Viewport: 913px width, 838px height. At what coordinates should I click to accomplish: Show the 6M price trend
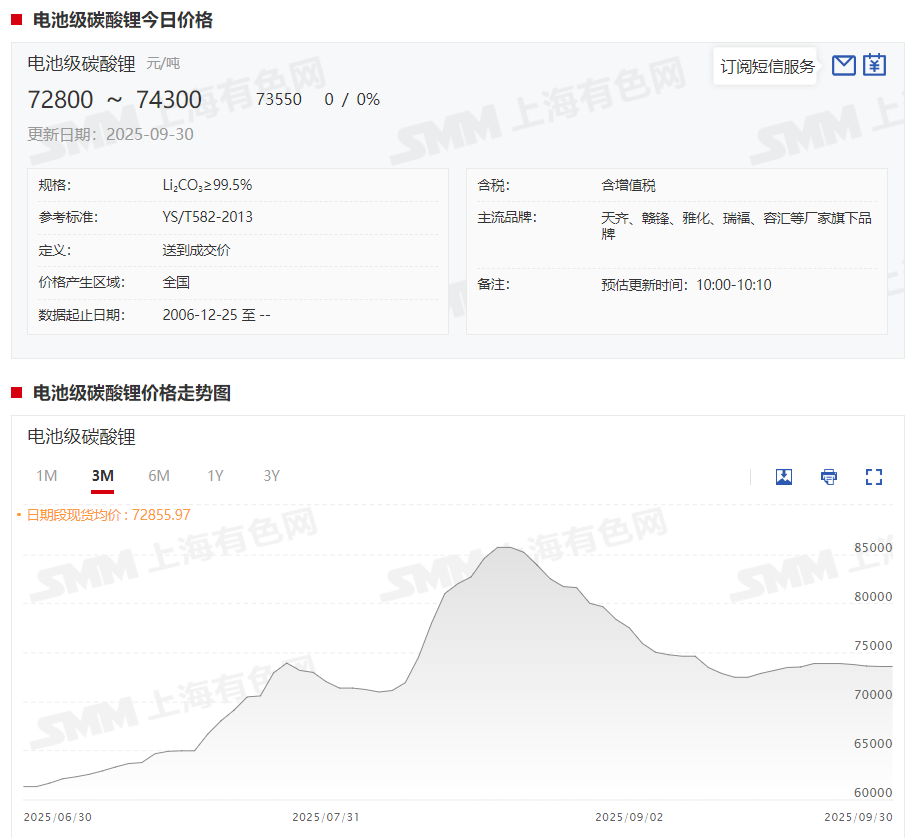tap(159, 476)
